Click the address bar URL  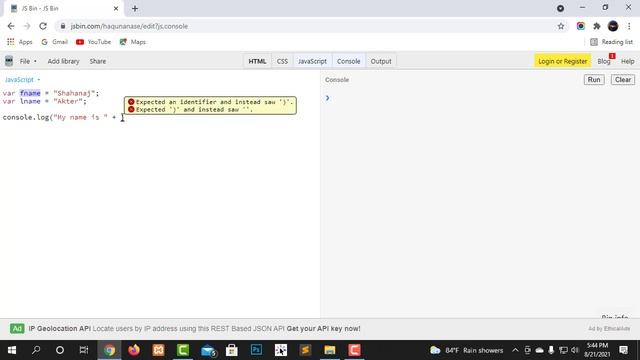(129, 26)
